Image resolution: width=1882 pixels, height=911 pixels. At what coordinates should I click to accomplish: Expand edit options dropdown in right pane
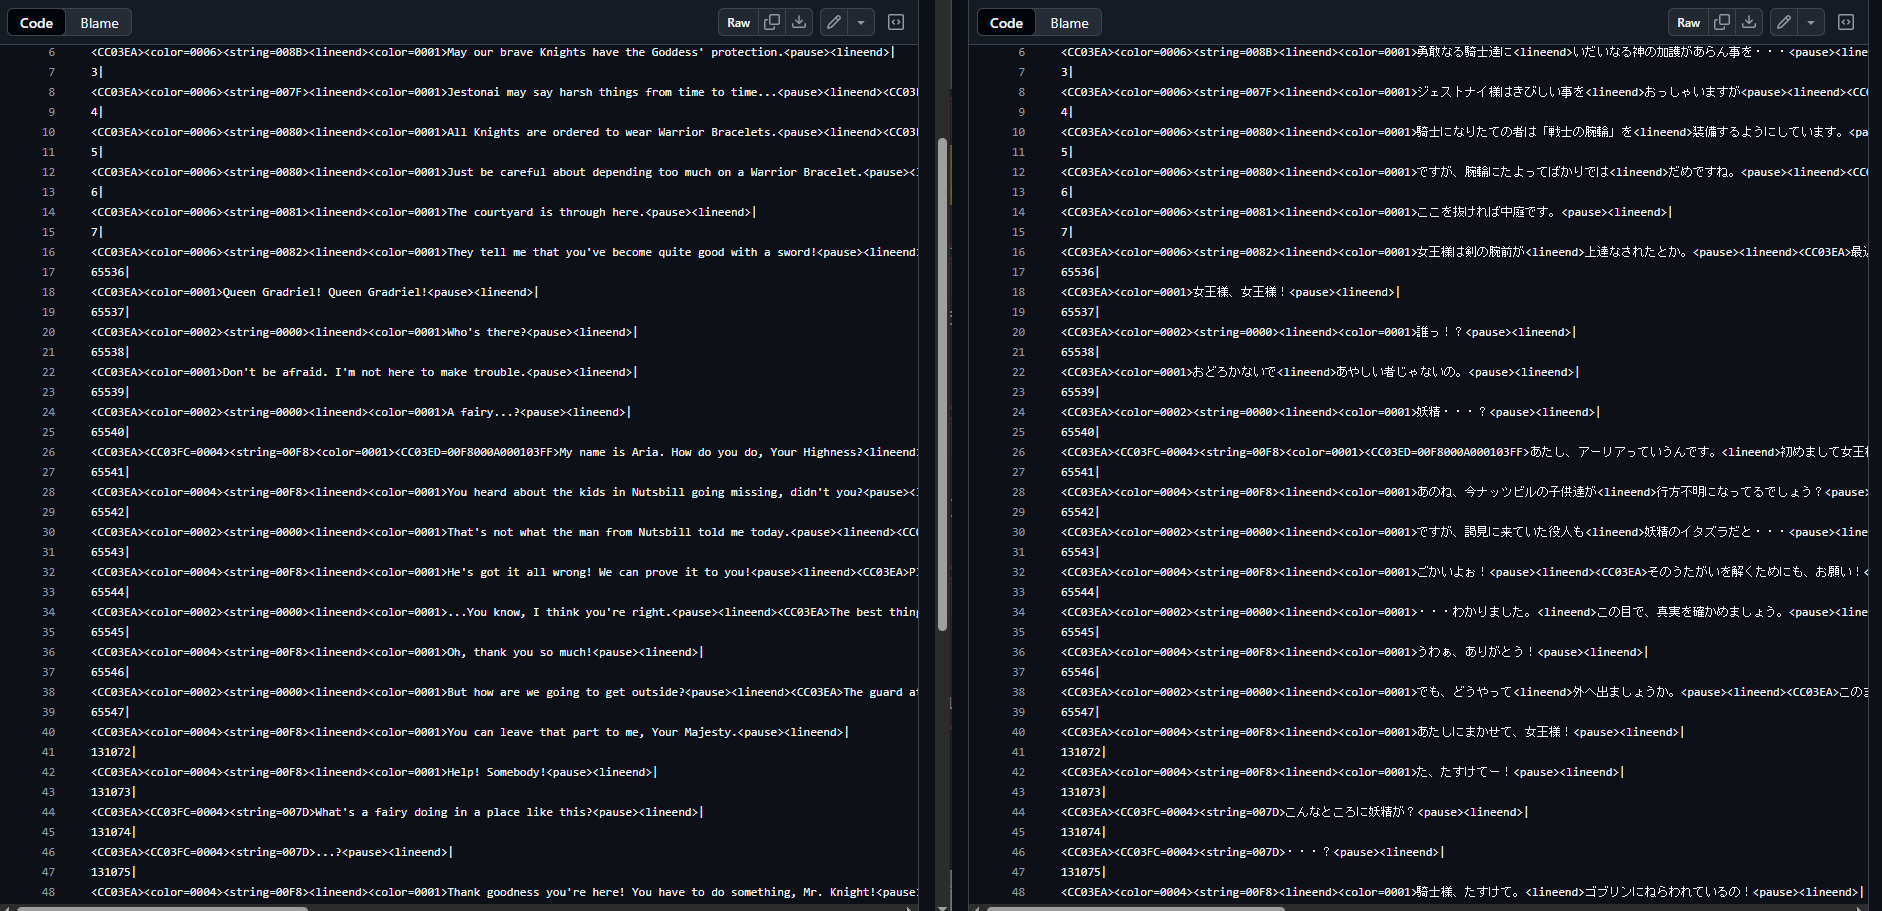tap(1811, 22)
